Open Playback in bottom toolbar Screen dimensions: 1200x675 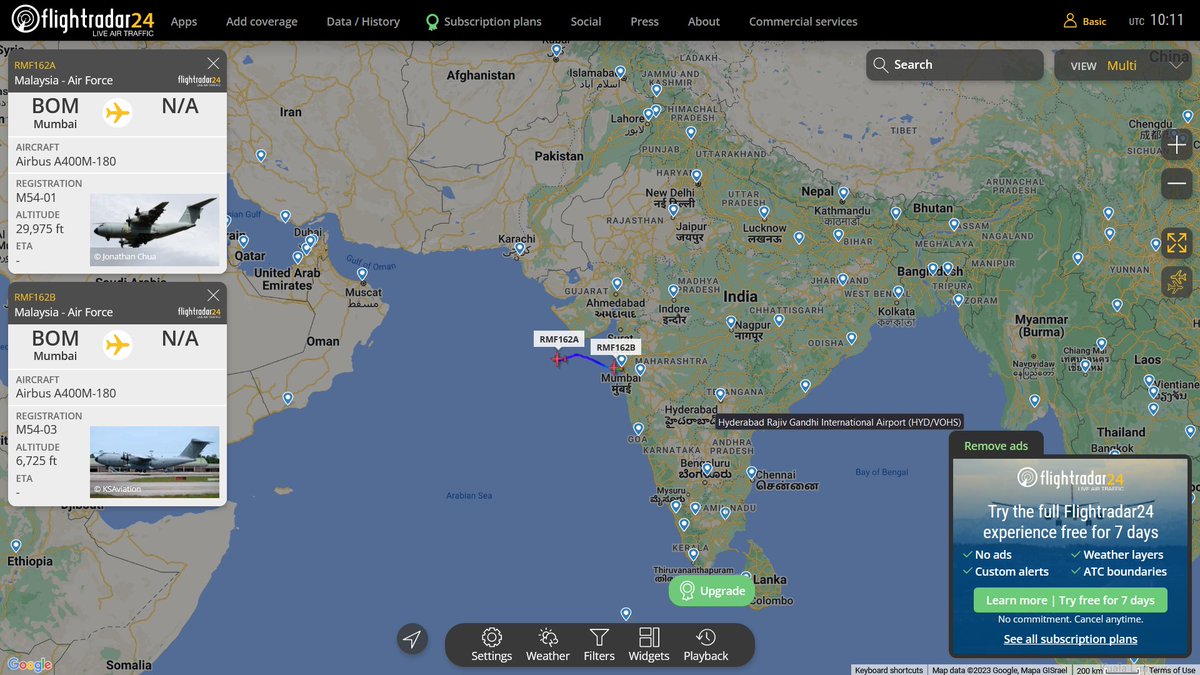(706, 645)
